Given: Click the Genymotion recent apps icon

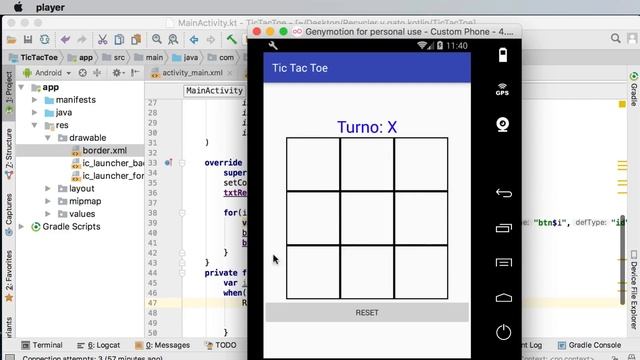Looking at the screenshot, I should click(x=504, y=228).
